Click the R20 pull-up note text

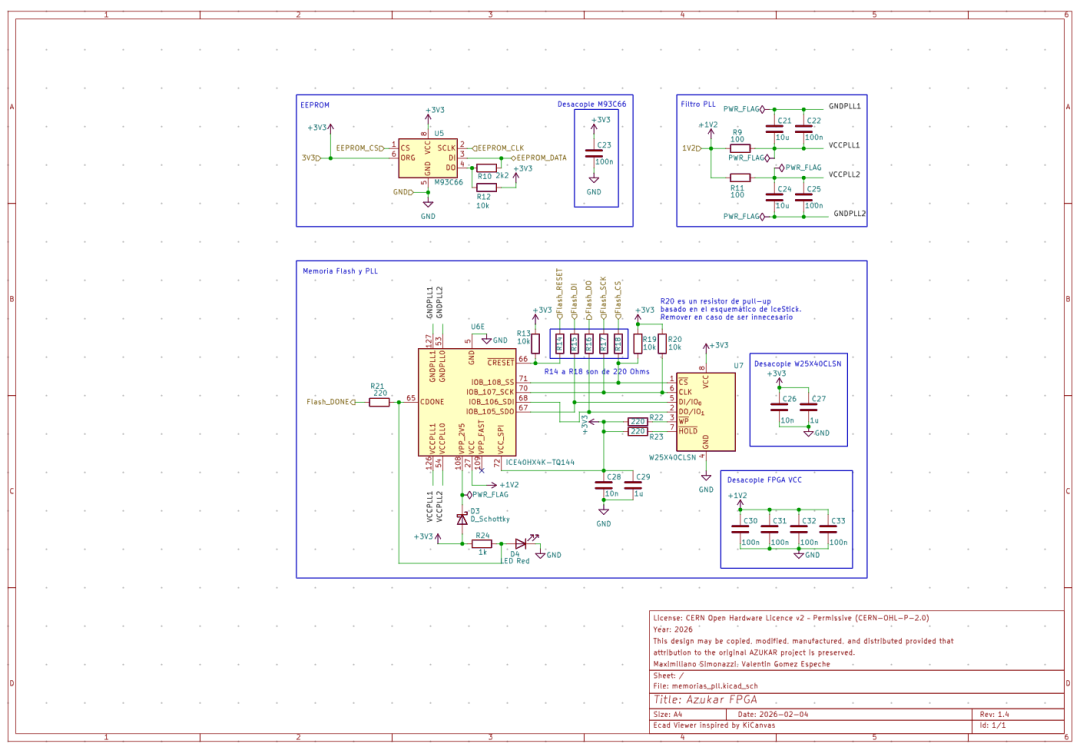(730, 309)
